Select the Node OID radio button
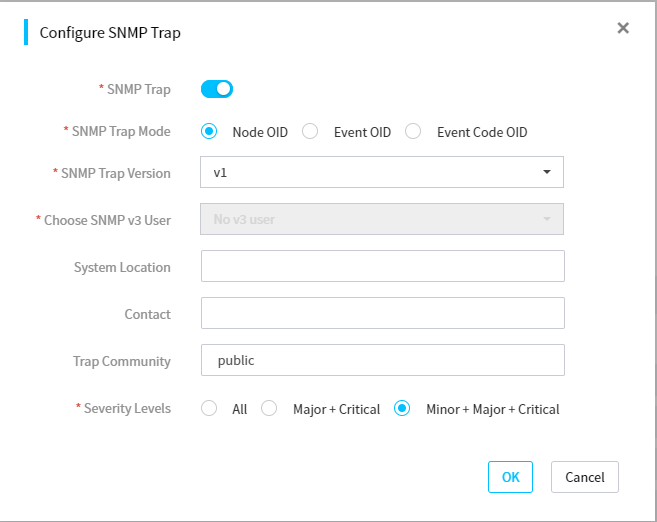 point(209,131)
